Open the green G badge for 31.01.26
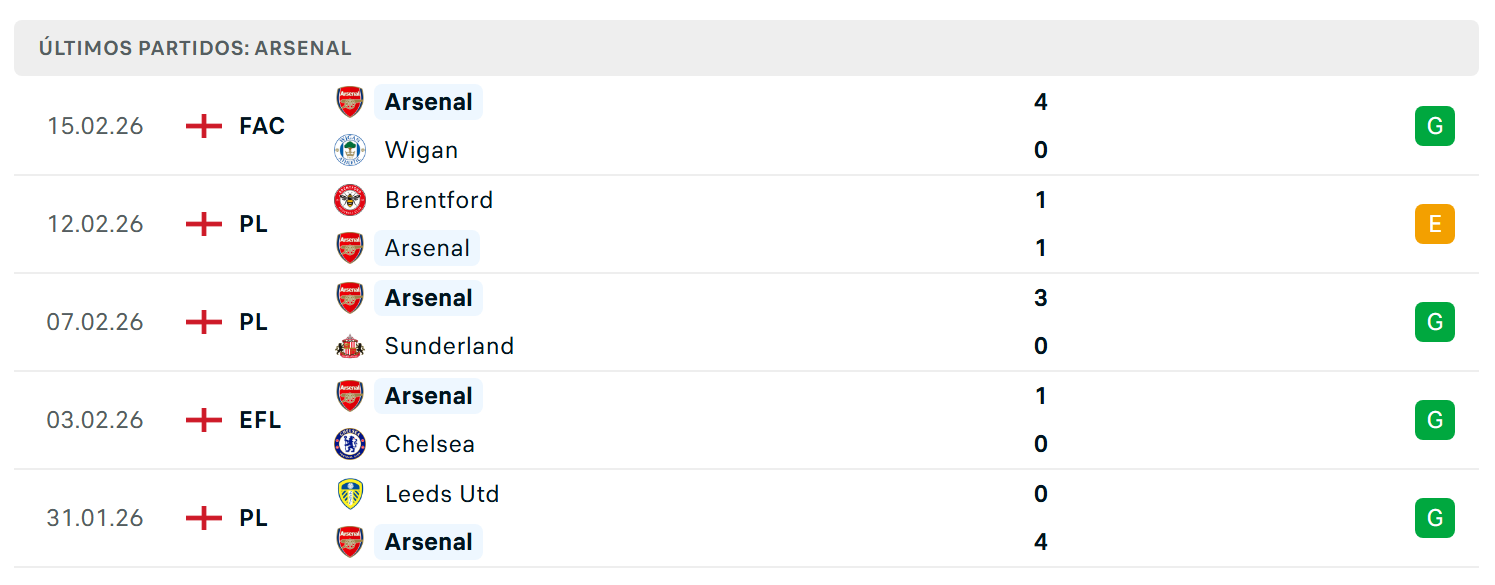This screenshot has height=585, width=1495. pyautogui.click(x=1435, y=518)
